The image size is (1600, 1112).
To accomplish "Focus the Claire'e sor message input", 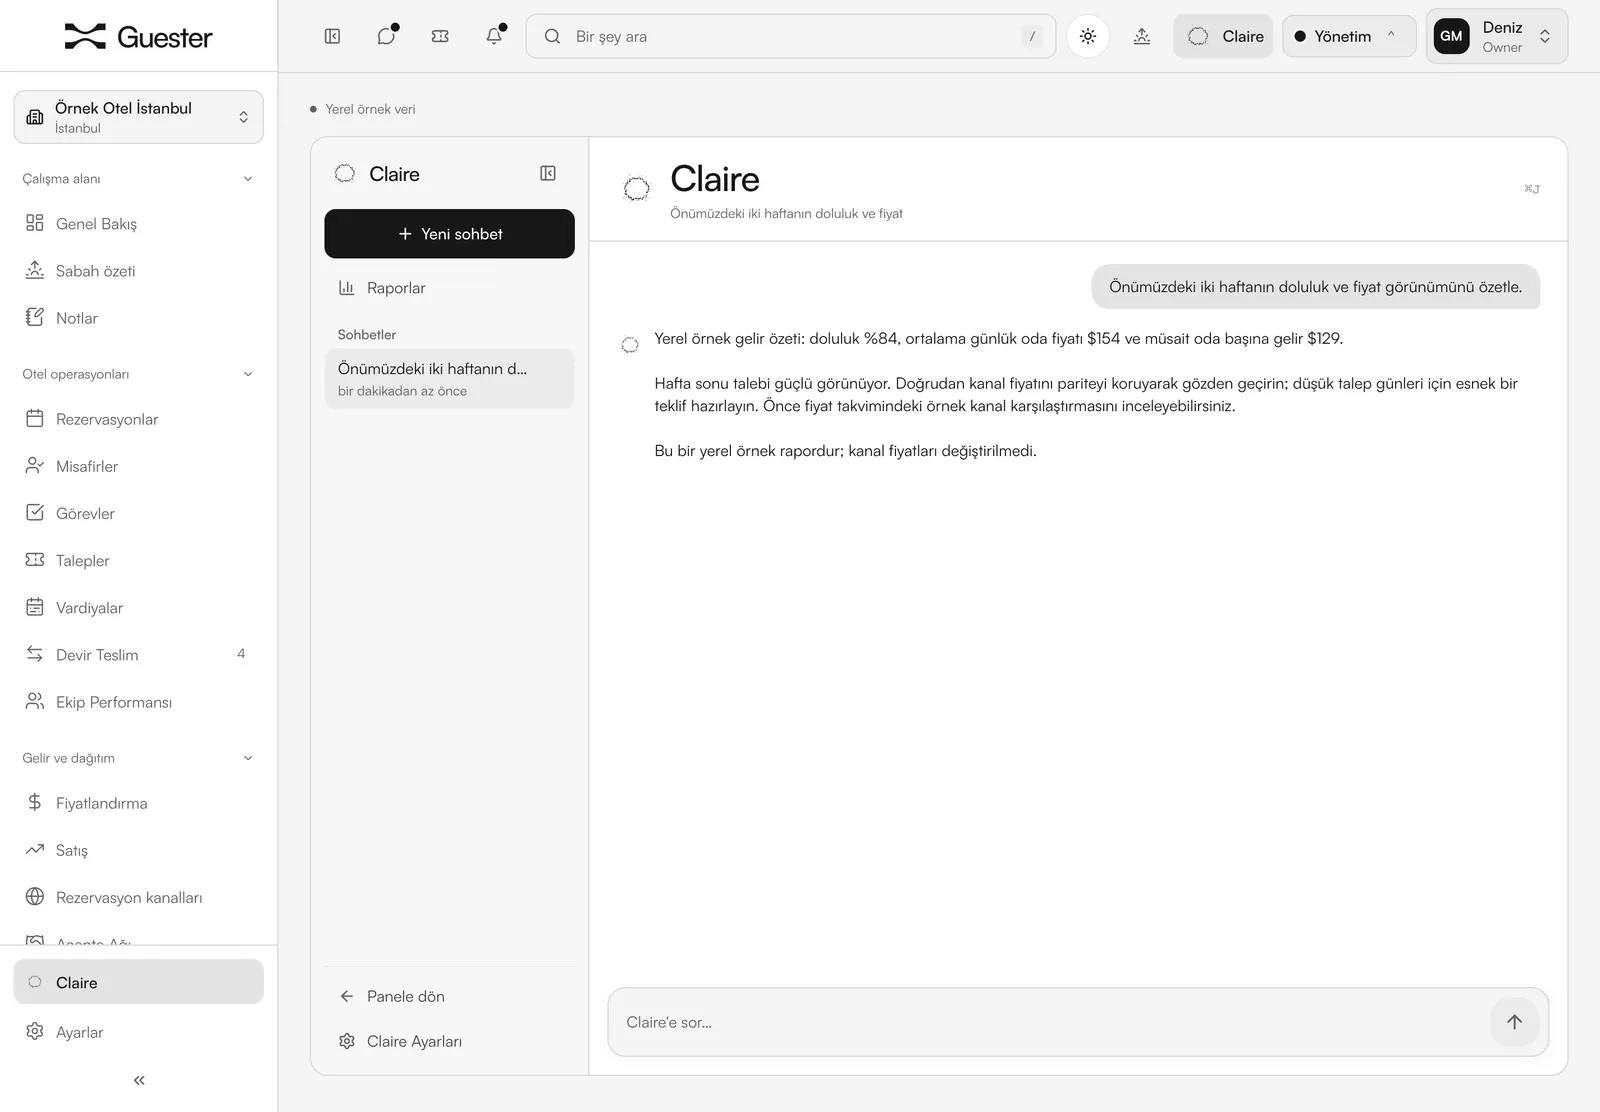I will click(x=1050, y=1022).
